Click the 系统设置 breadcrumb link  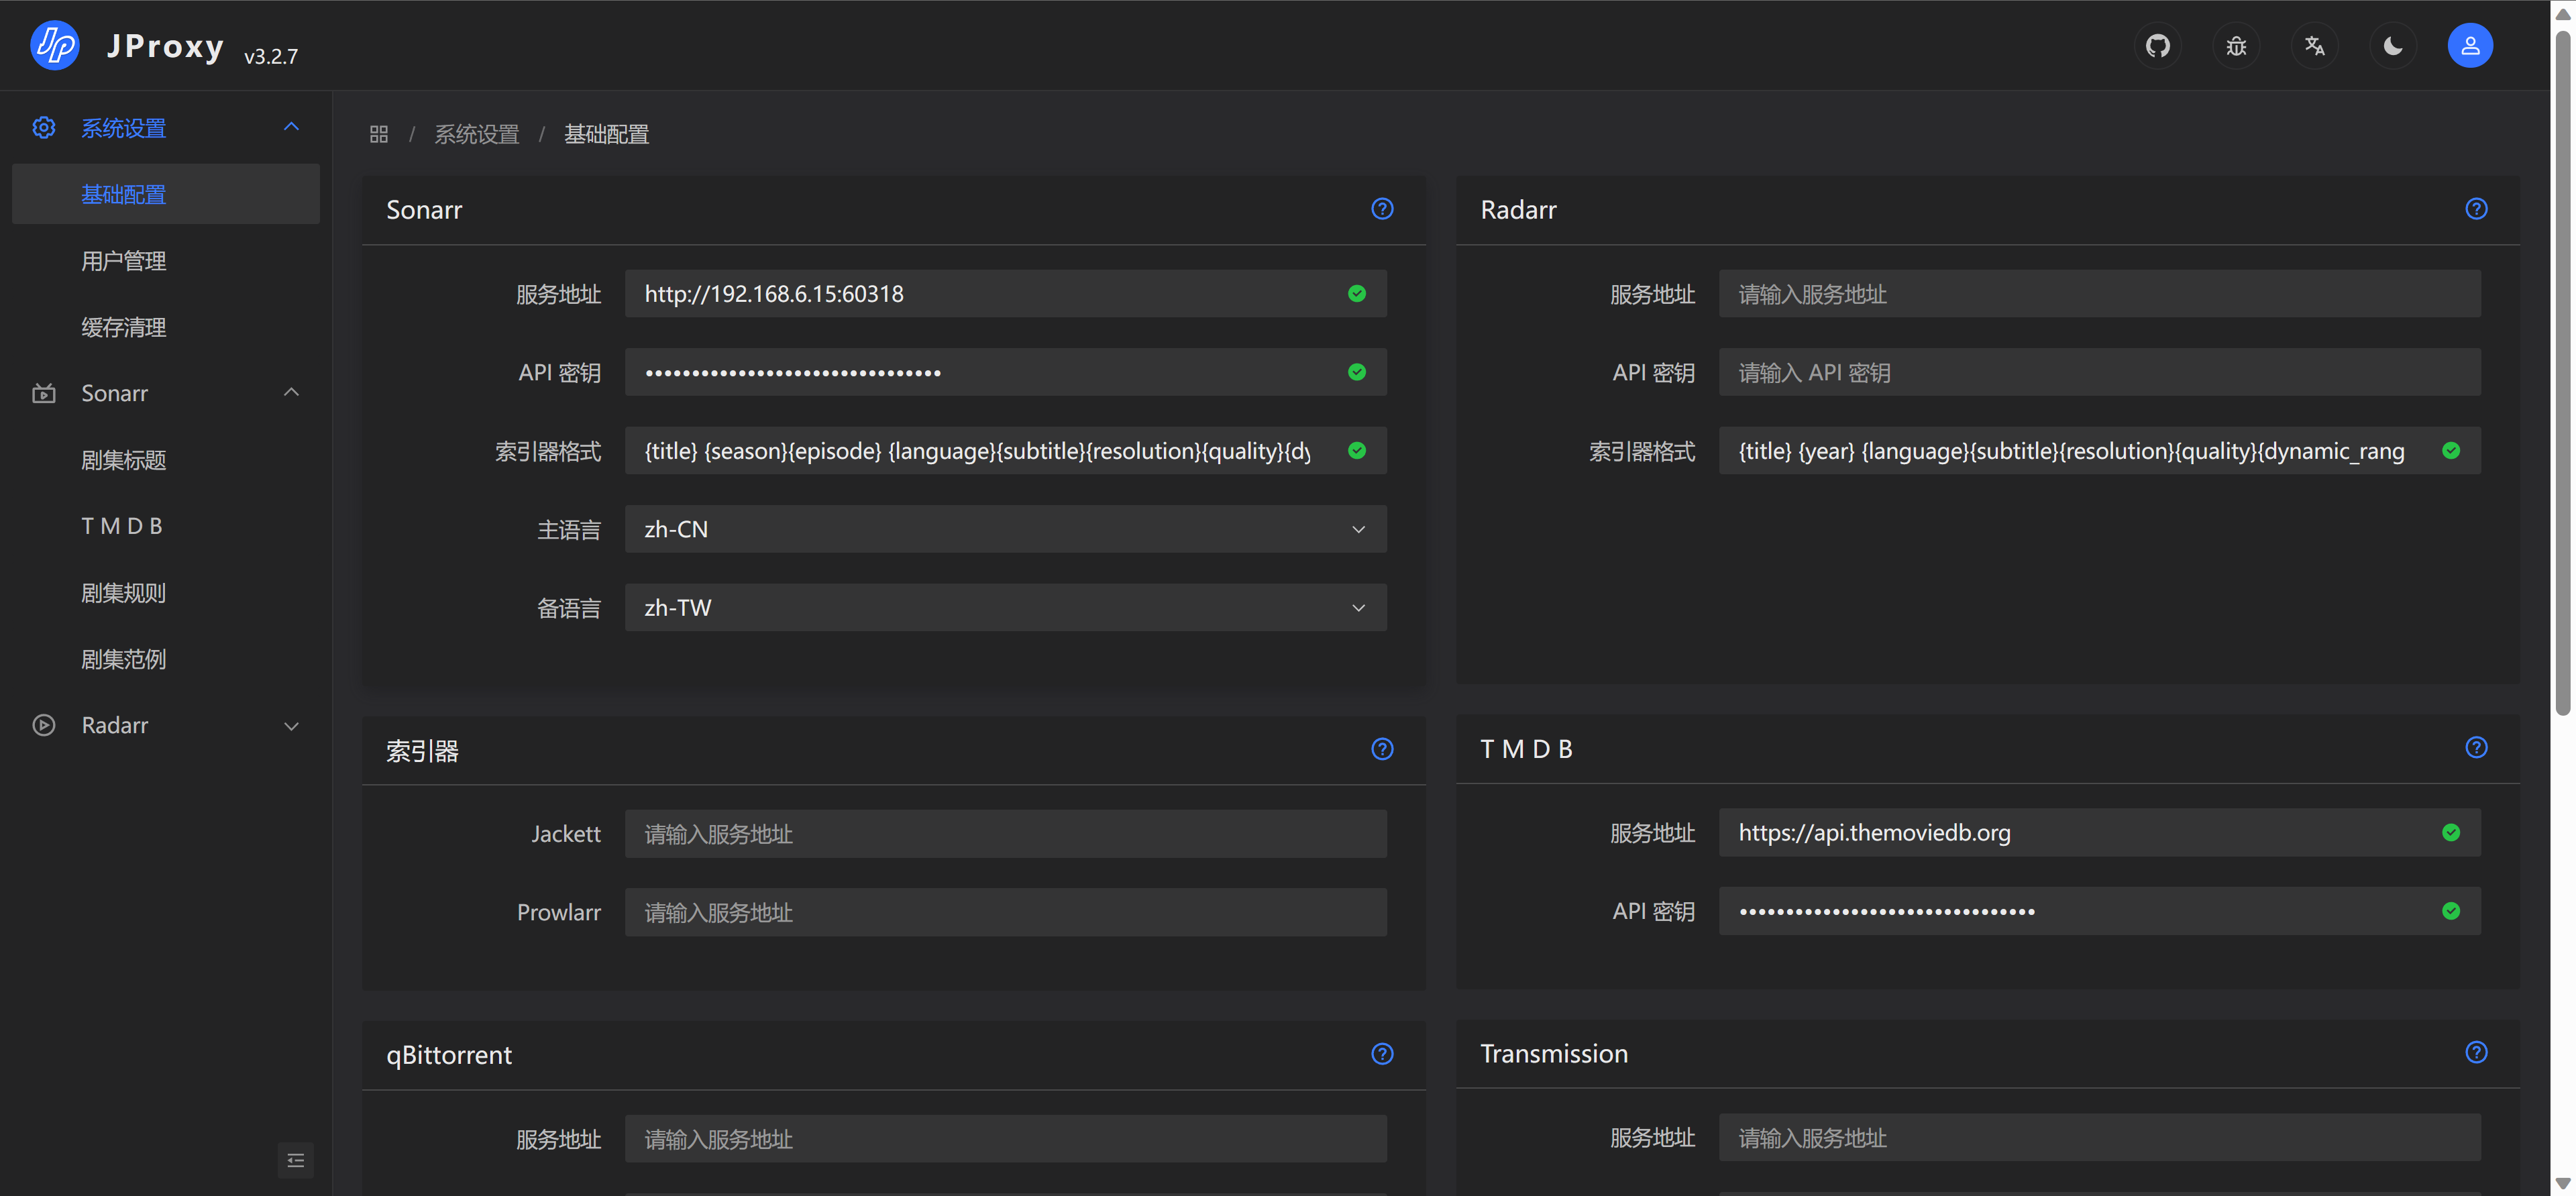point(477,133)
